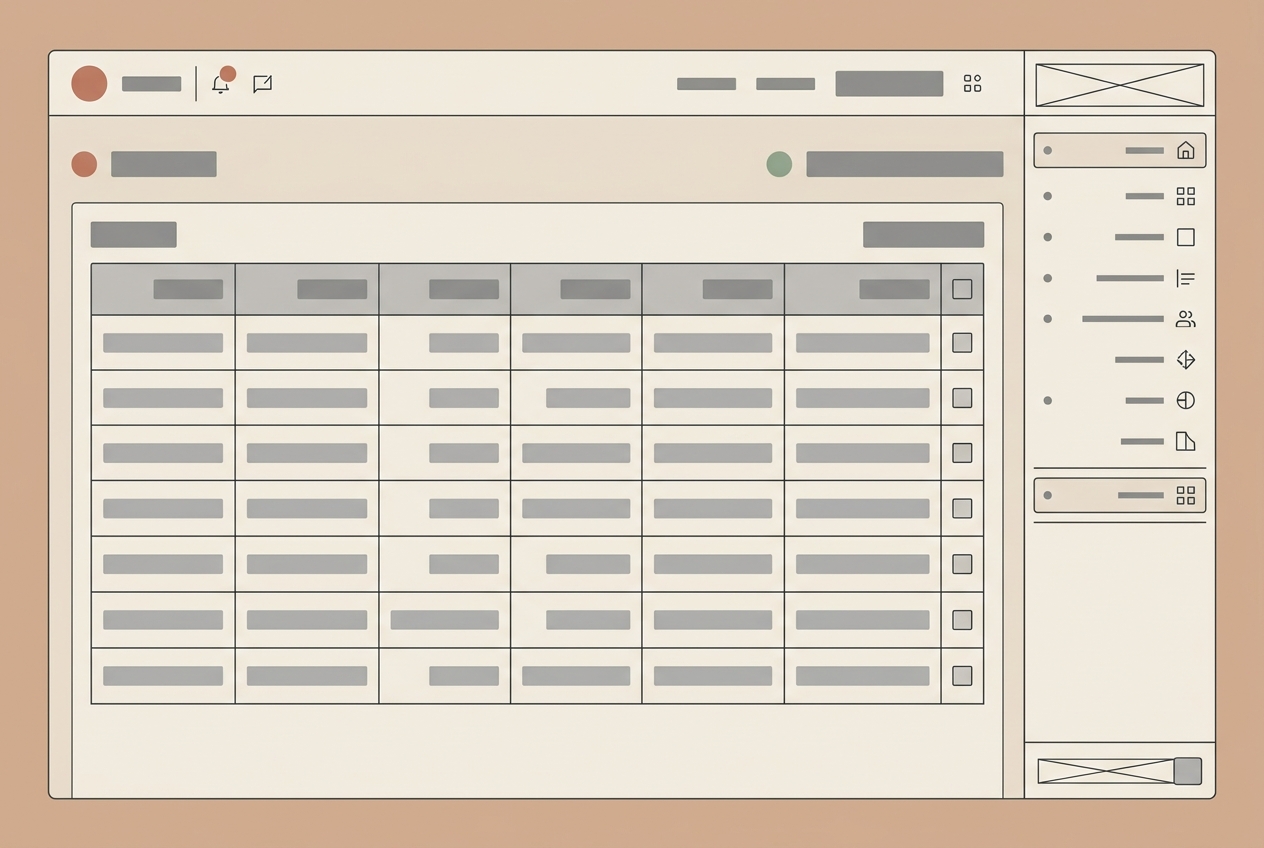Click the diamond-shaped icon in sidebar
Image resolution: width=1264 pixels, height=848 pixels.
pyautogui.click(x=1185, y=359)
